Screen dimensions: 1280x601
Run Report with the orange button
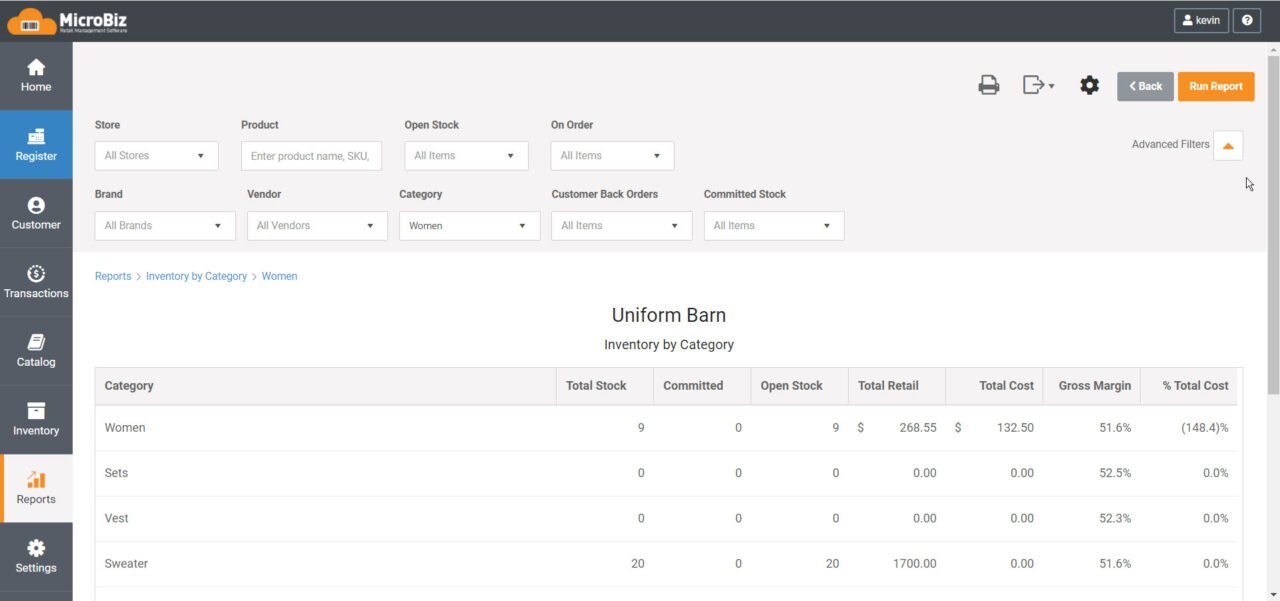(x=1216, y=86)
